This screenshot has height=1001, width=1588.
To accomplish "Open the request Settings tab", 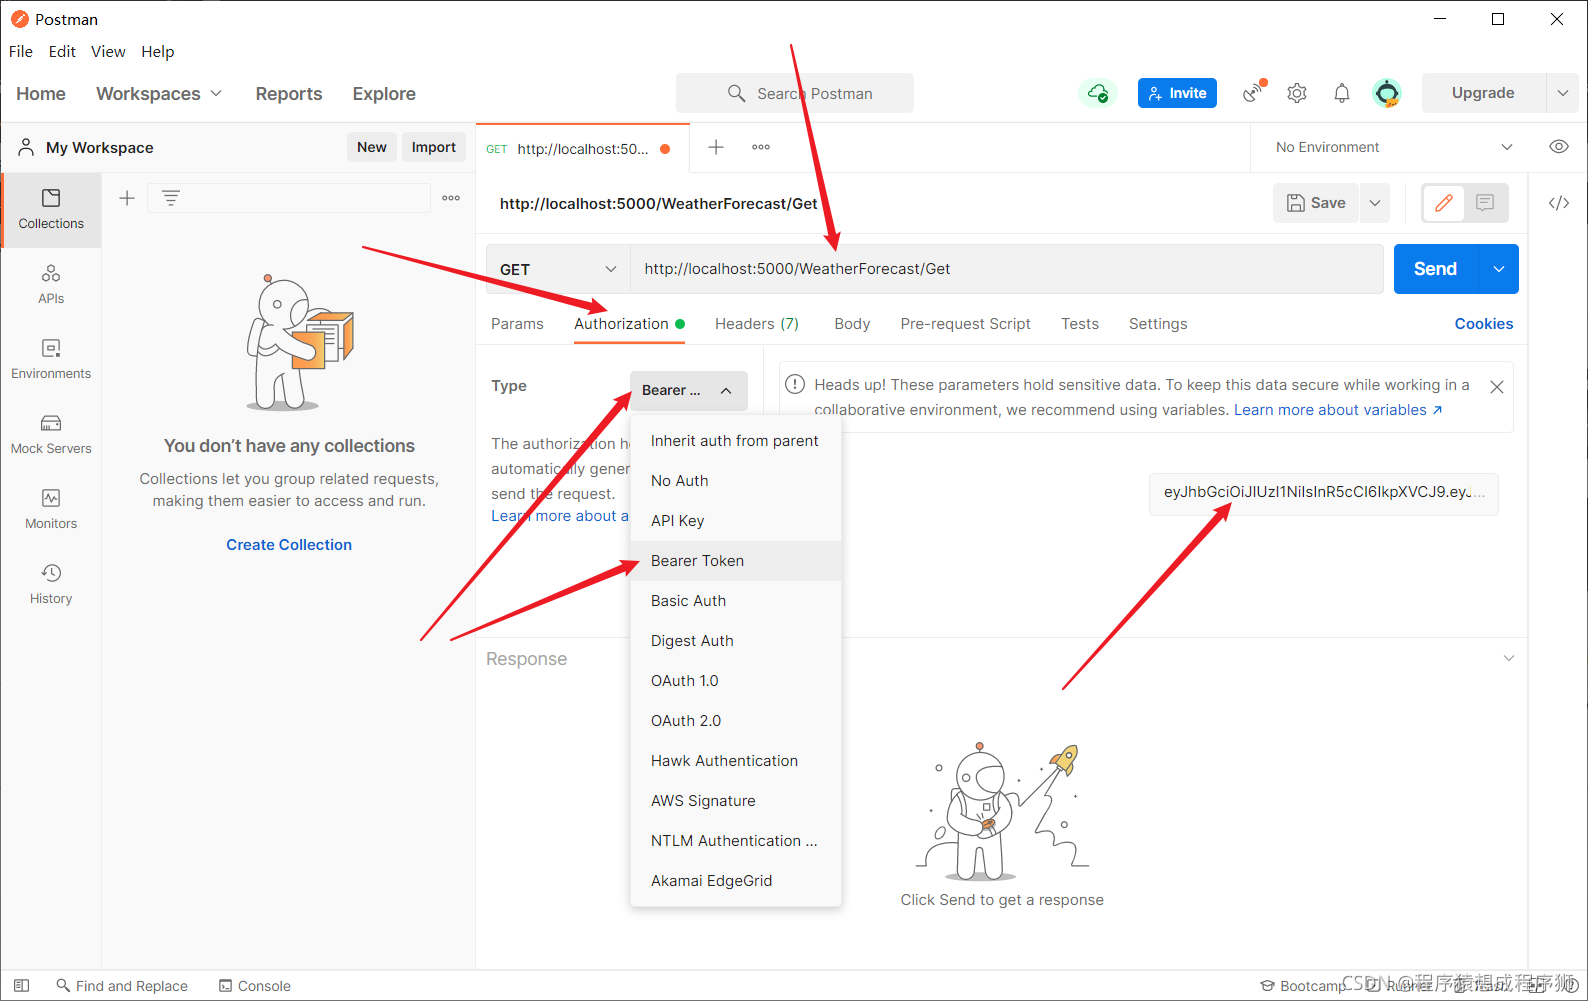I will [x=1158, y=323].
